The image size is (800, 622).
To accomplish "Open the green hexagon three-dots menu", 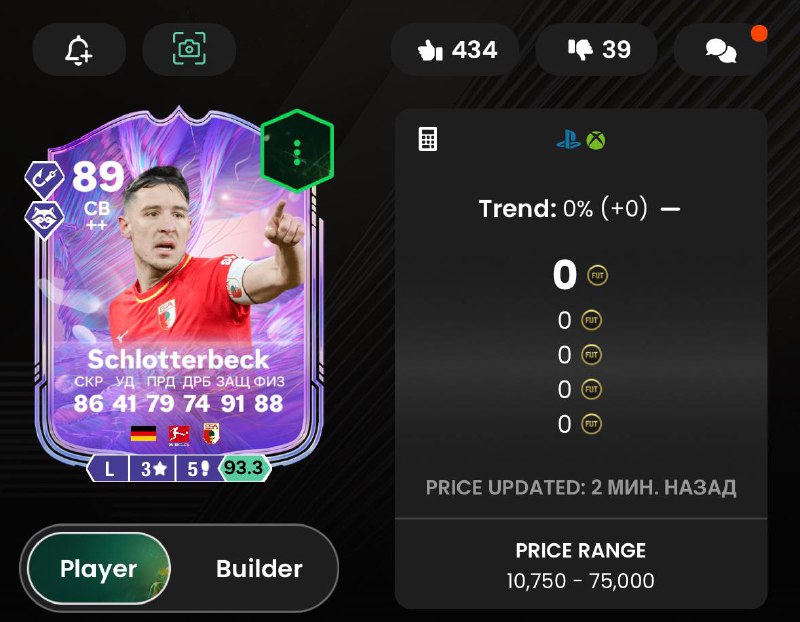I will 297,151.
